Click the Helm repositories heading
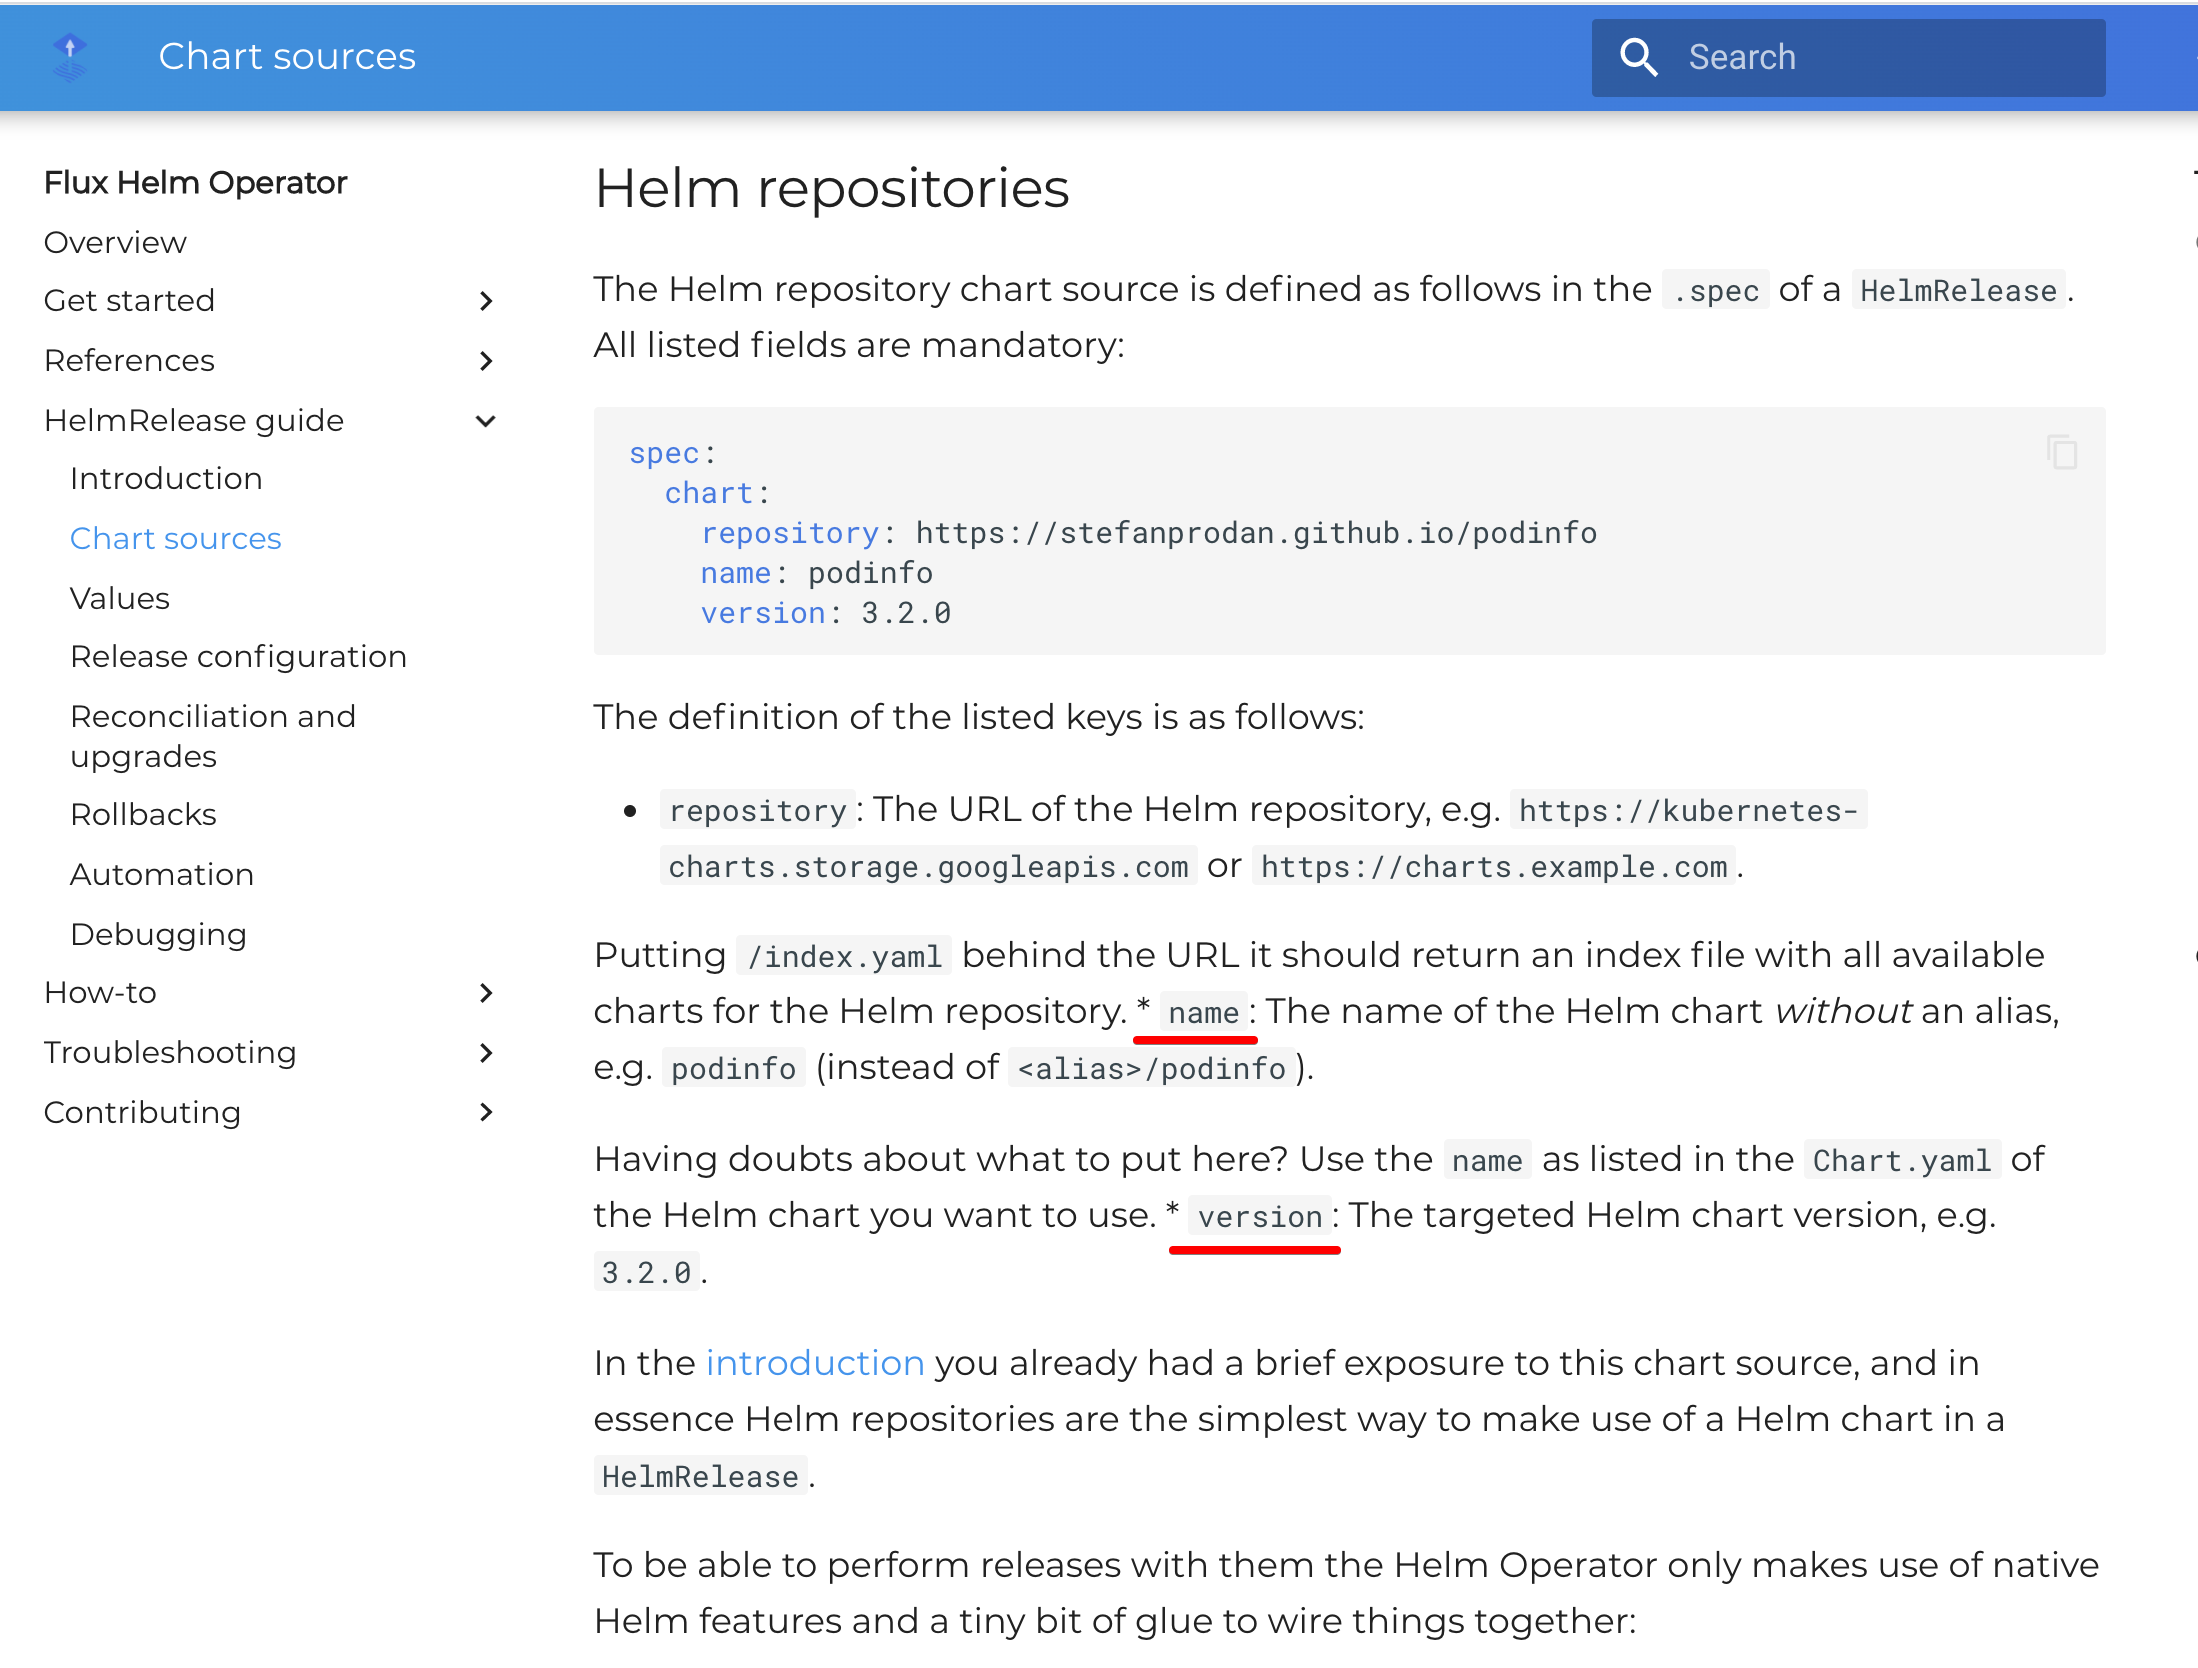The height and width of the screenshot is (1668, 2198). click(831, 188)
